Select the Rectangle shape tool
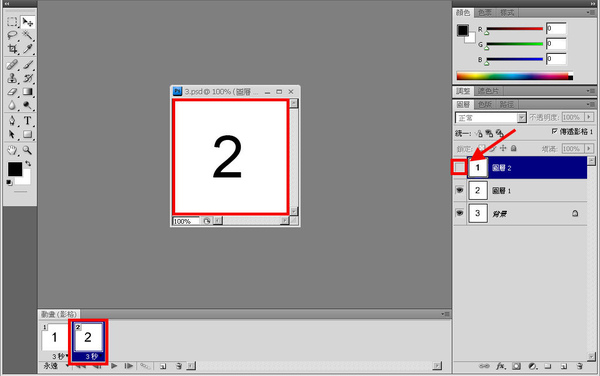Image resolution: width=600 pixels, height=376 pixels. click(28, 134)
